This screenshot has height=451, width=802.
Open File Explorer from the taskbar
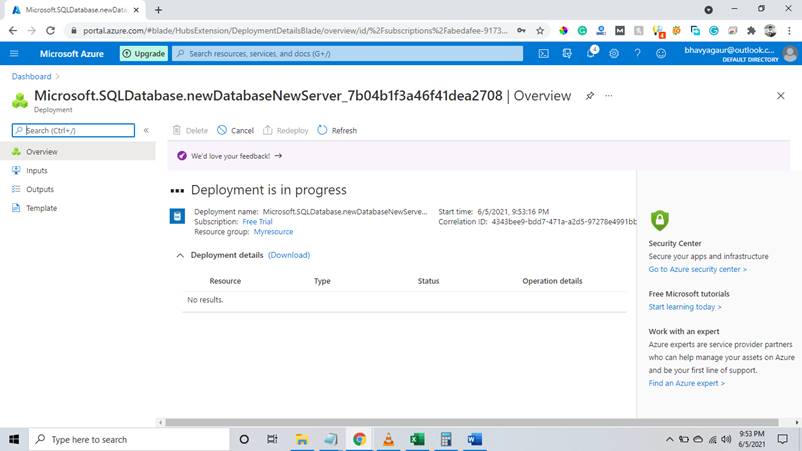click(302, 439)
